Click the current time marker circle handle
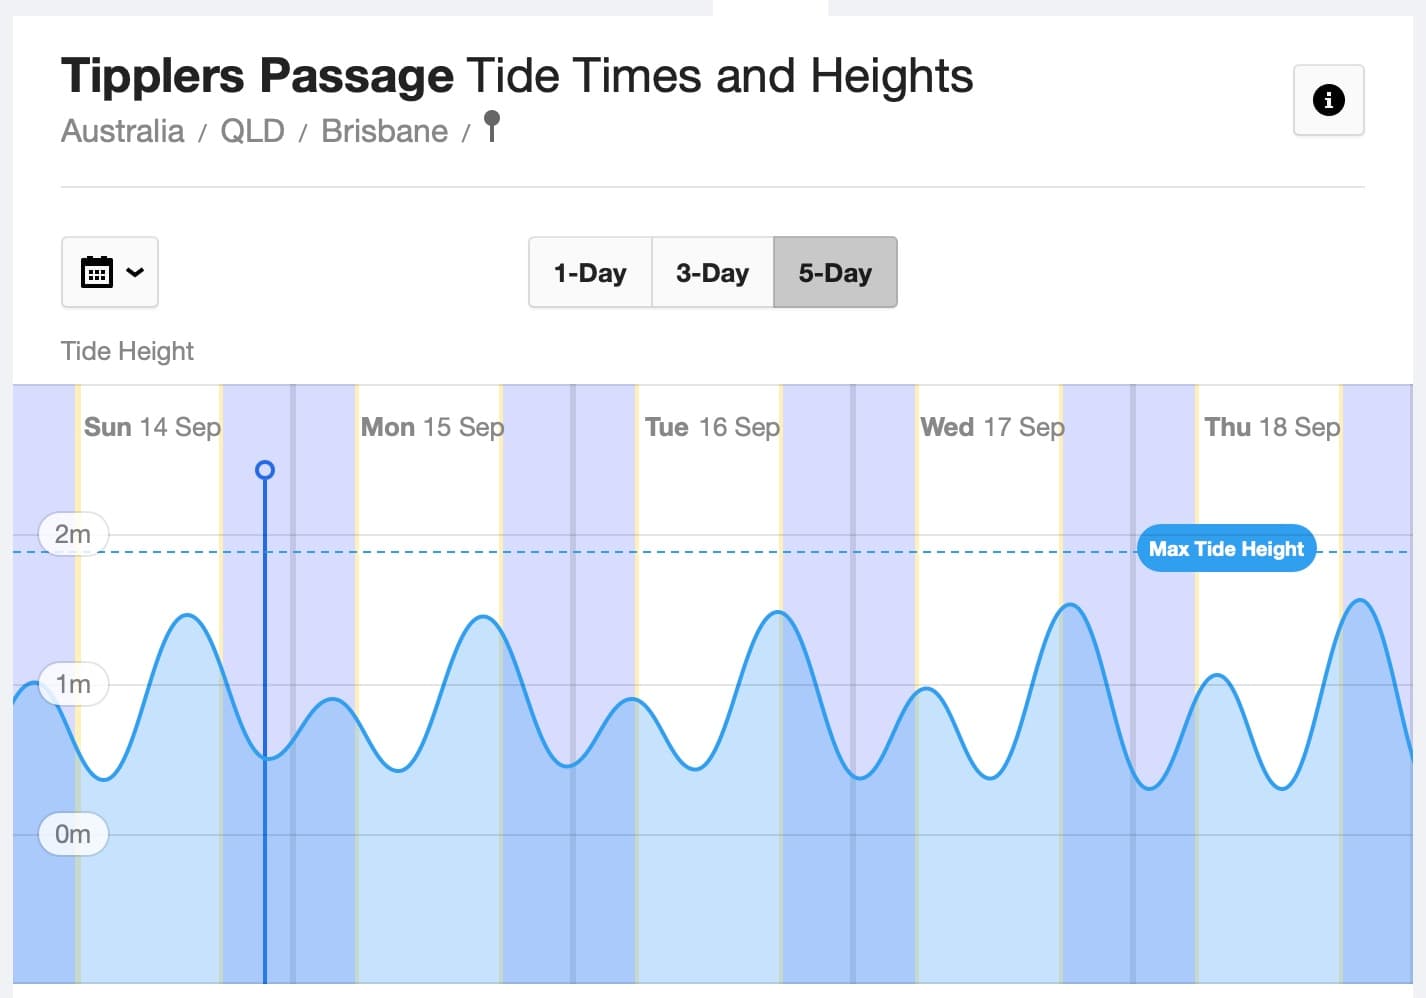 pyautogui.click(x=265, y=470)
